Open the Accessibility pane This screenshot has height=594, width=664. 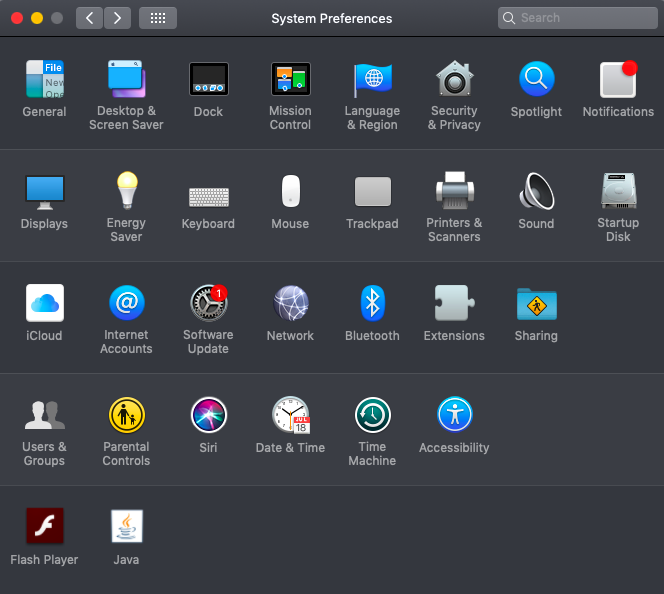(454, 415)
